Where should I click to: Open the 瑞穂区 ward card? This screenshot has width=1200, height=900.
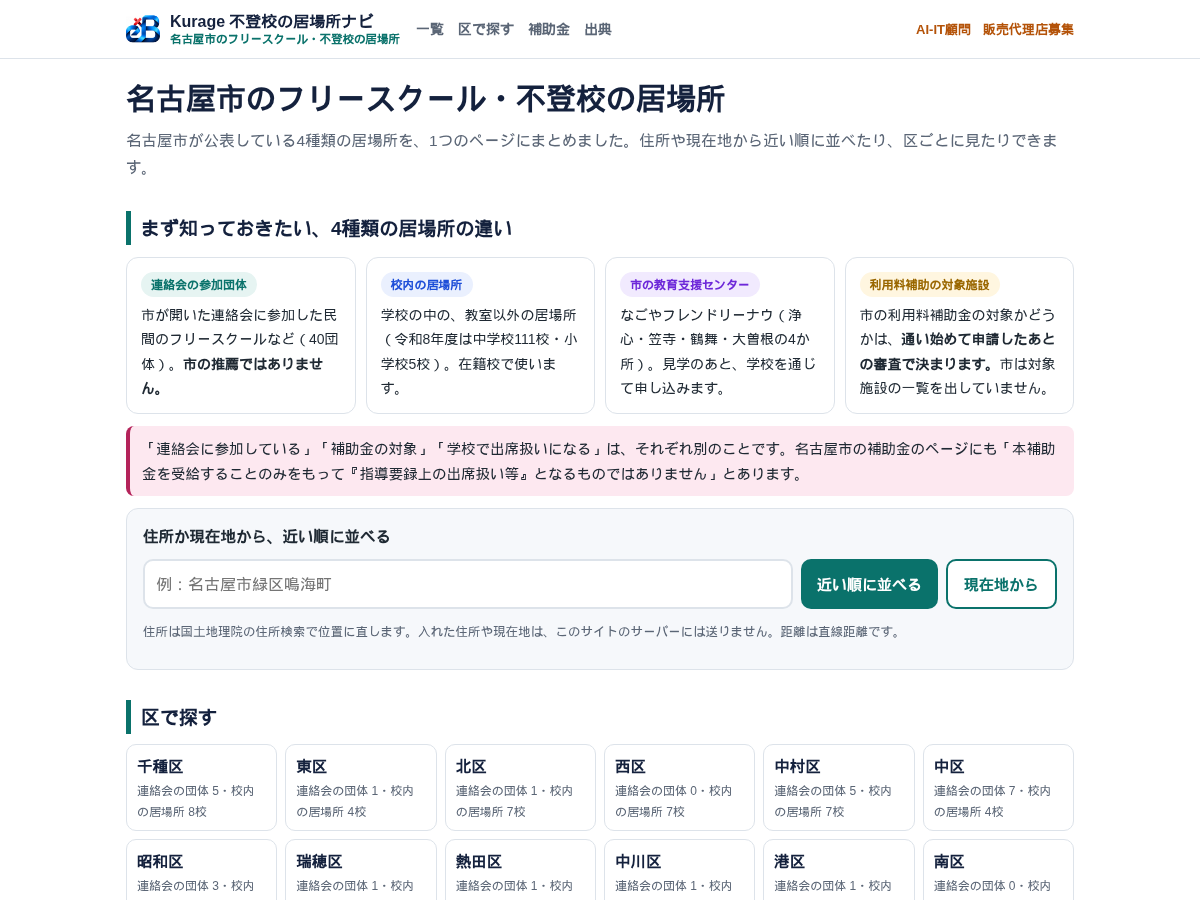[361, 870]
